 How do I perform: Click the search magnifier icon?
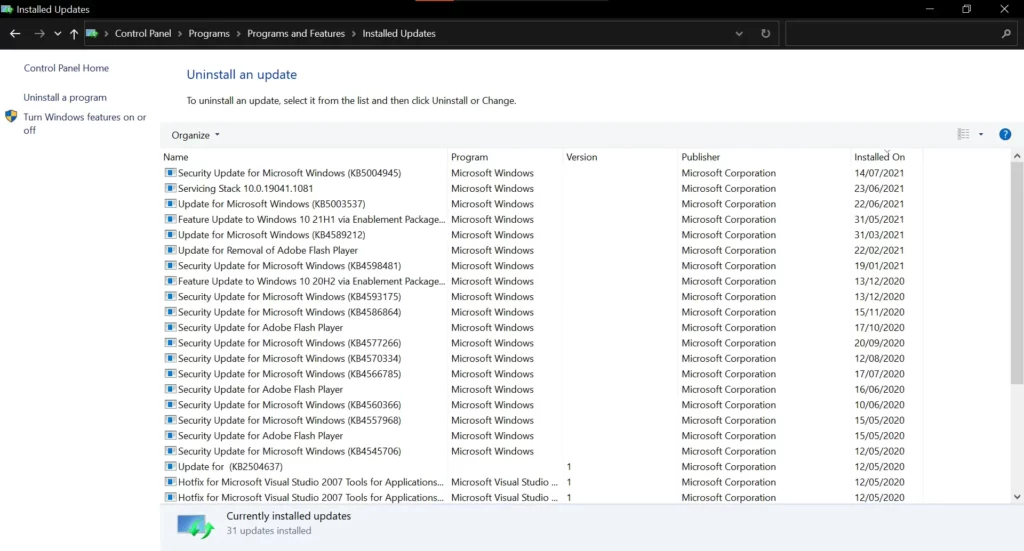[x=1006, y=33]
